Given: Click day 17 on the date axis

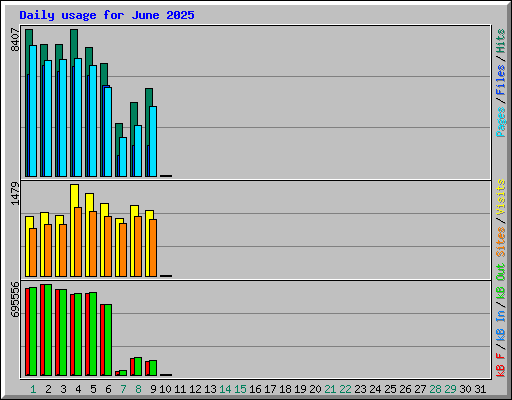Looking at the screenshot, I should click(270, 389).
